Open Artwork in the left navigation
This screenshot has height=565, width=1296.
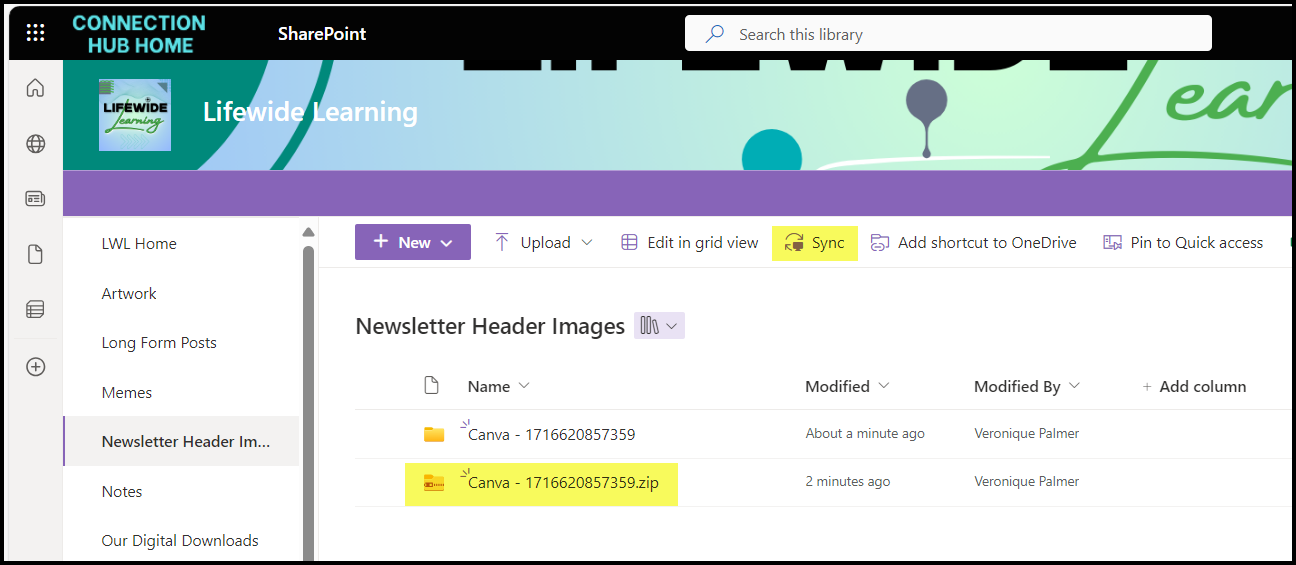tap(129, 294)
